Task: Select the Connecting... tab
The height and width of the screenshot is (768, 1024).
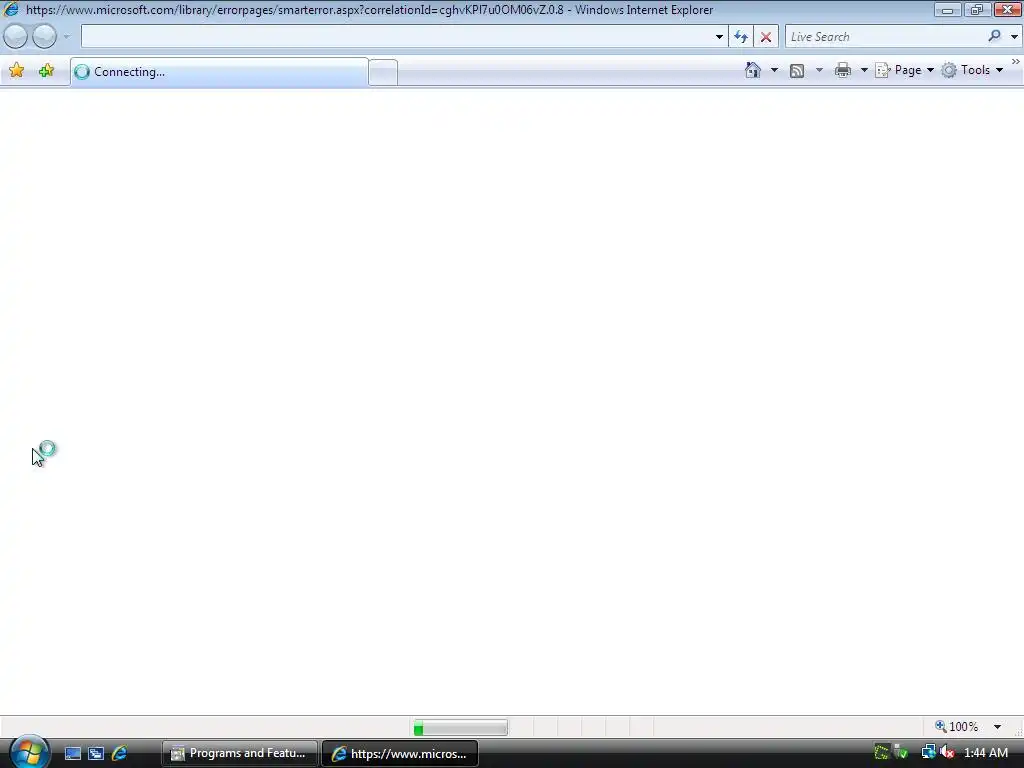Action: click(x=219, y=72)
